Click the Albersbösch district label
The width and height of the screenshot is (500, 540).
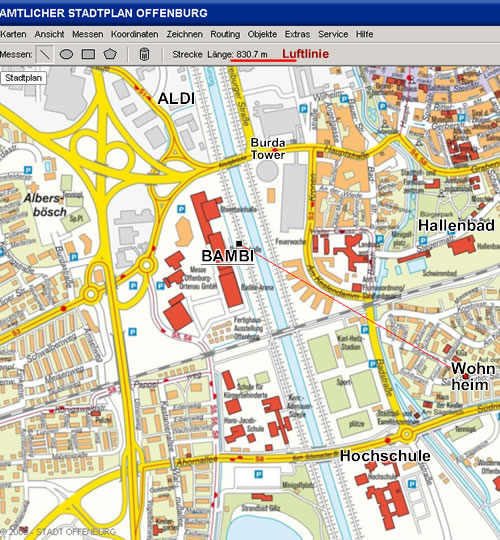45,205
